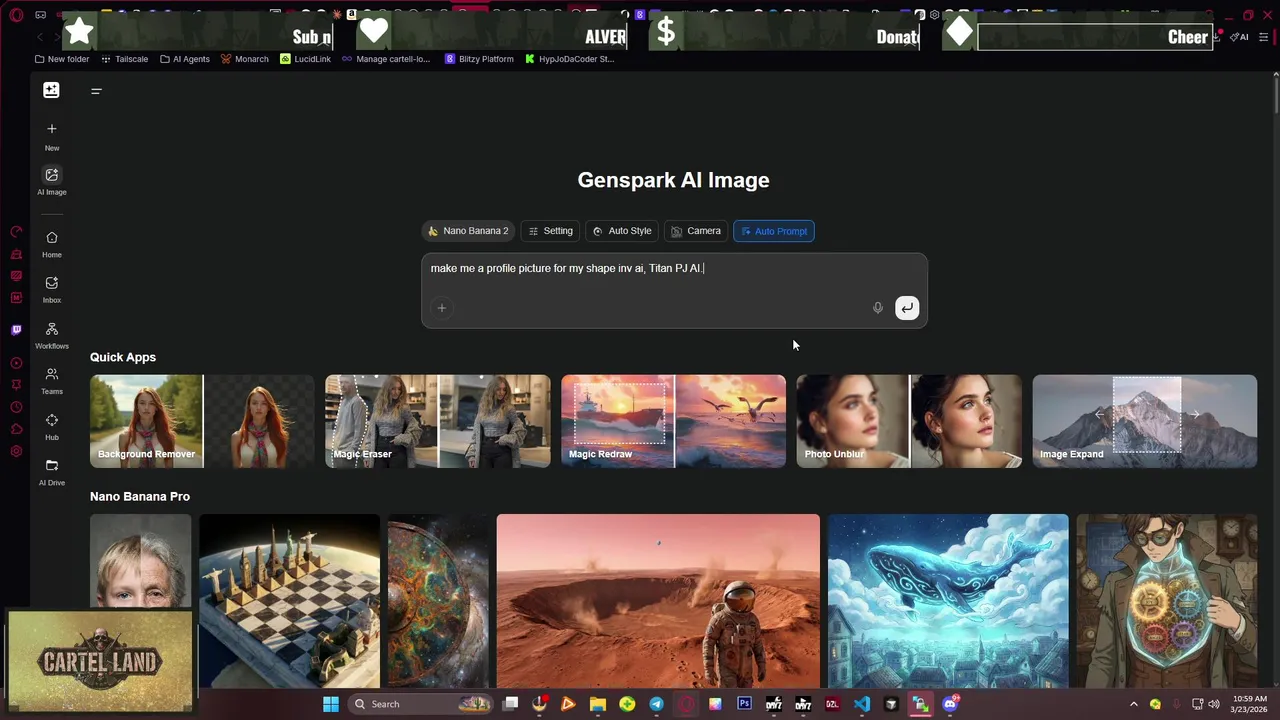The image size is (1280, 720).
Task: Open AI Drive in sidebar
Action: pos(52,473)
